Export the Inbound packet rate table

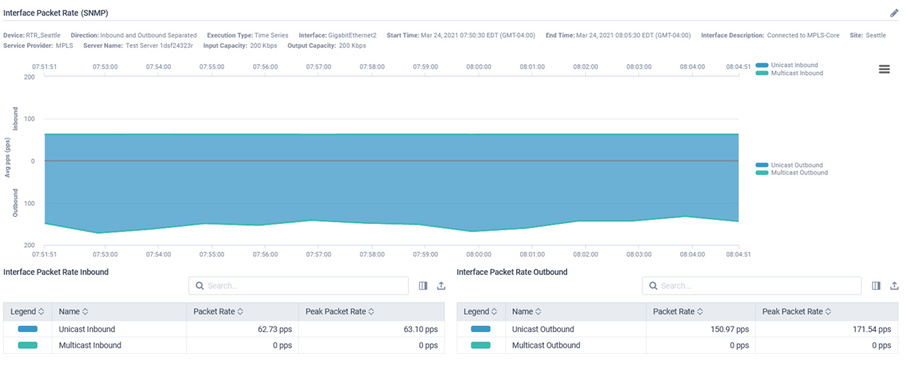point(441,285)
